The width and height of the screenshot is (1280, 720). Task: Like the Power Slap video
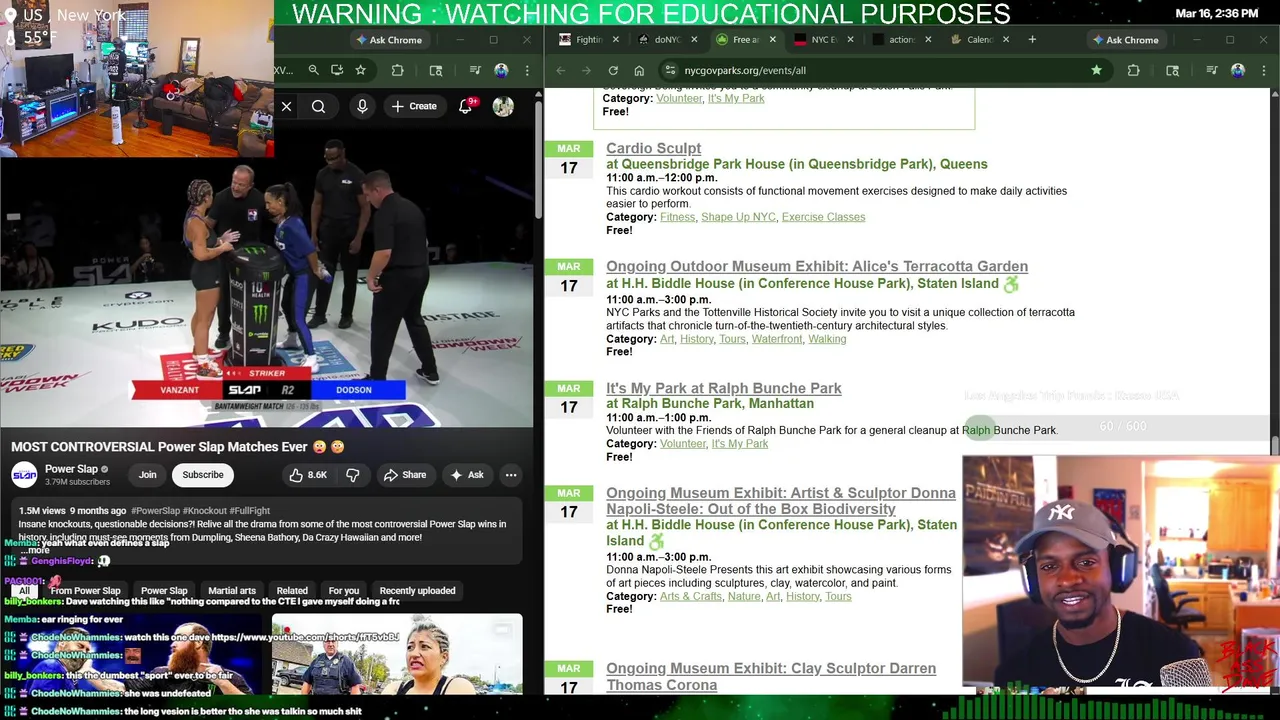pos(308,475)
